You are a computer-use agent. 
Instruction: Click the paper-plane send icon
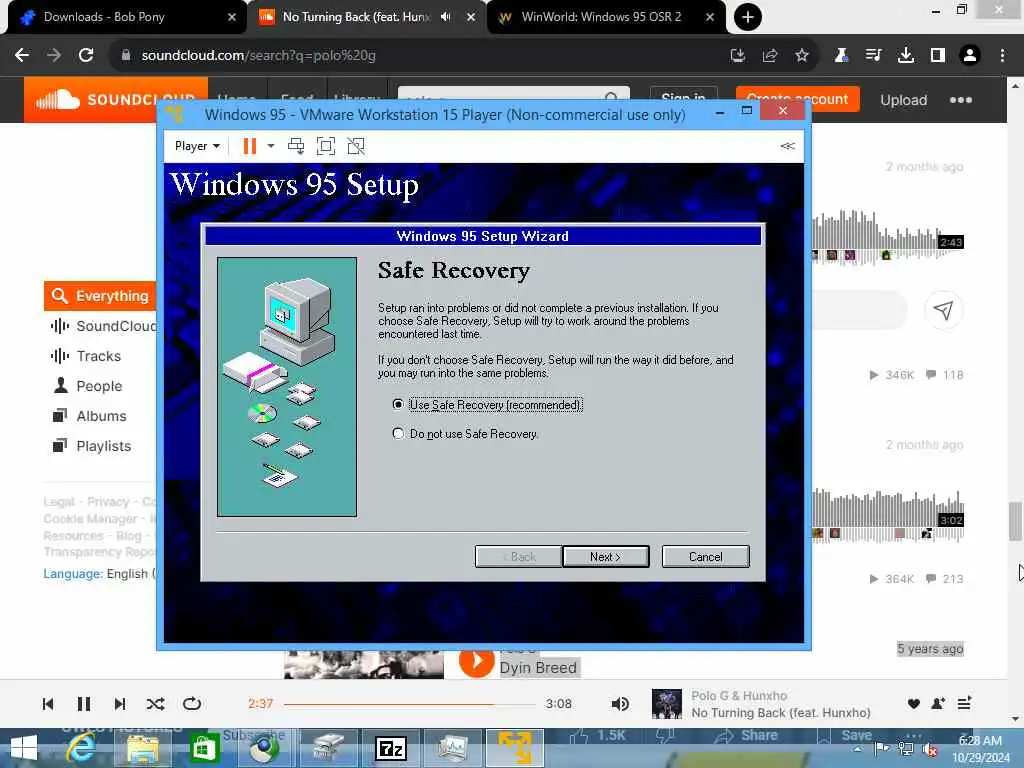click(x=943, y=311)
